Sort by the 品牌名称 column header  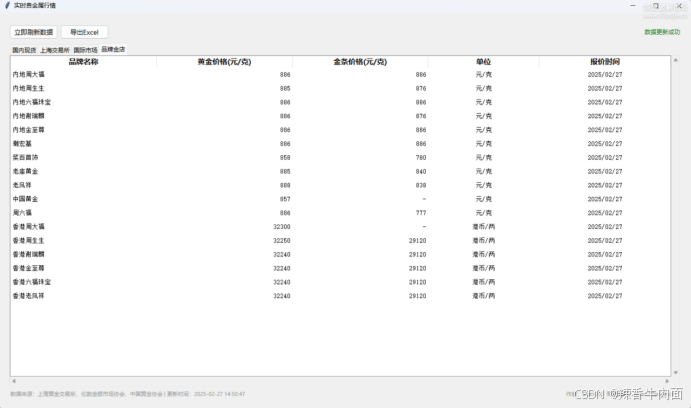pyautogui.click(x=83, y=62)
